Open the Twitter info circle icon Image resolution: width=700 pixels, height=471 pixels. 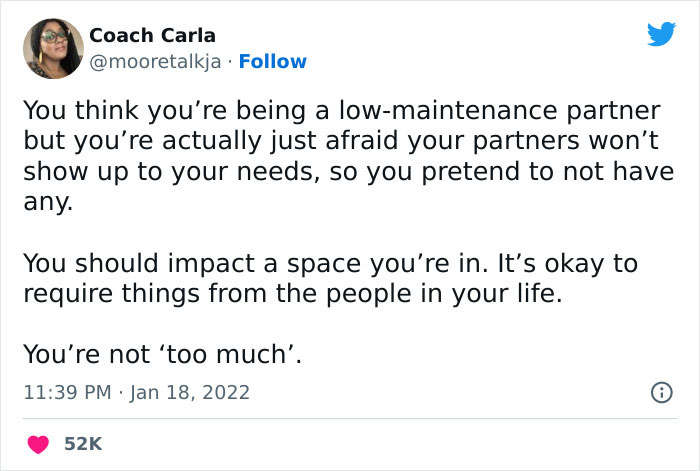(660, 393)
